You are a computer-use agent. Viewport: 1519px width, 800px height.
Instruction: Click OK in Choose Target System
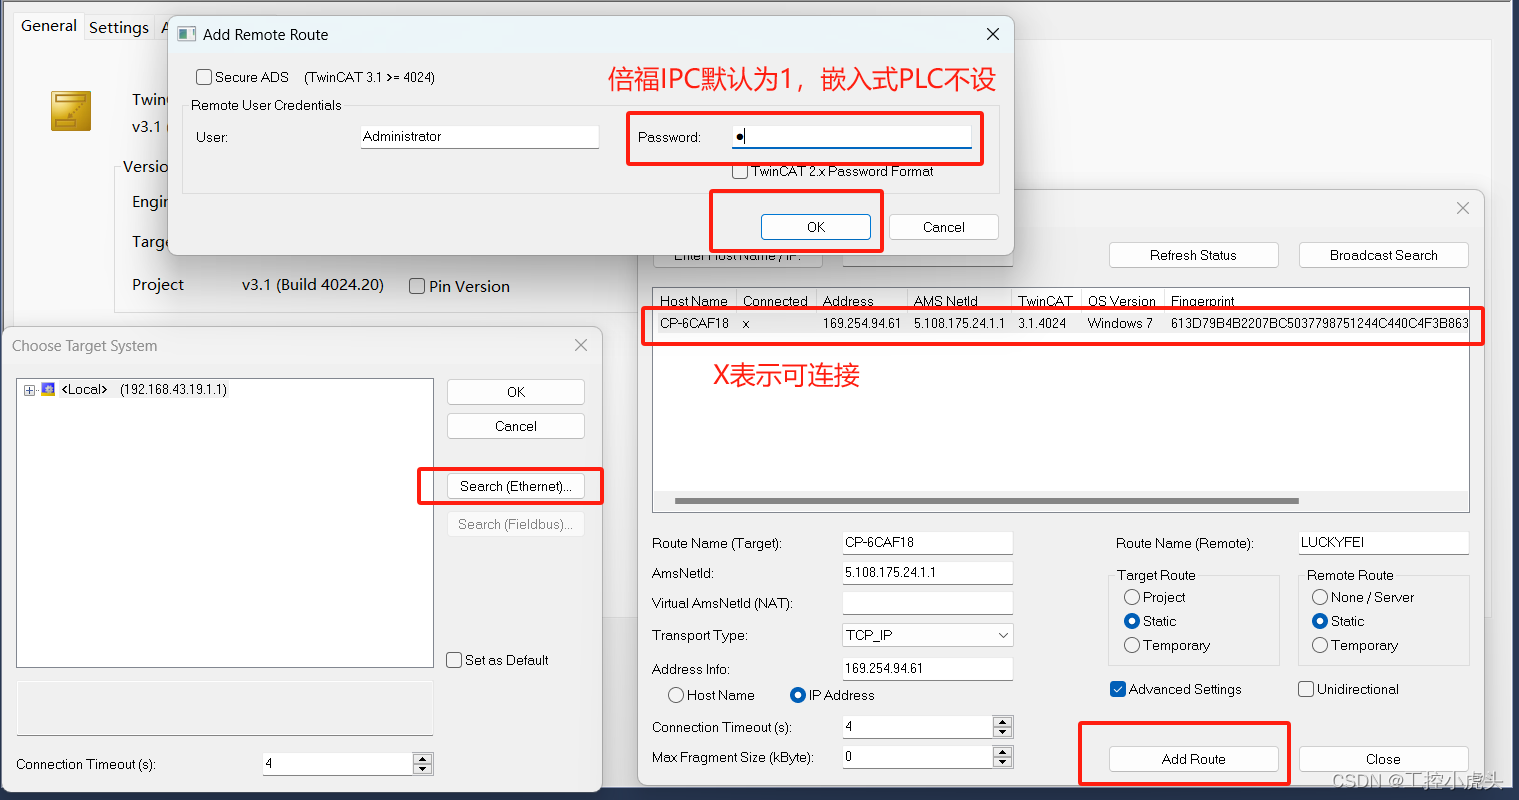[x=516, y=392]
